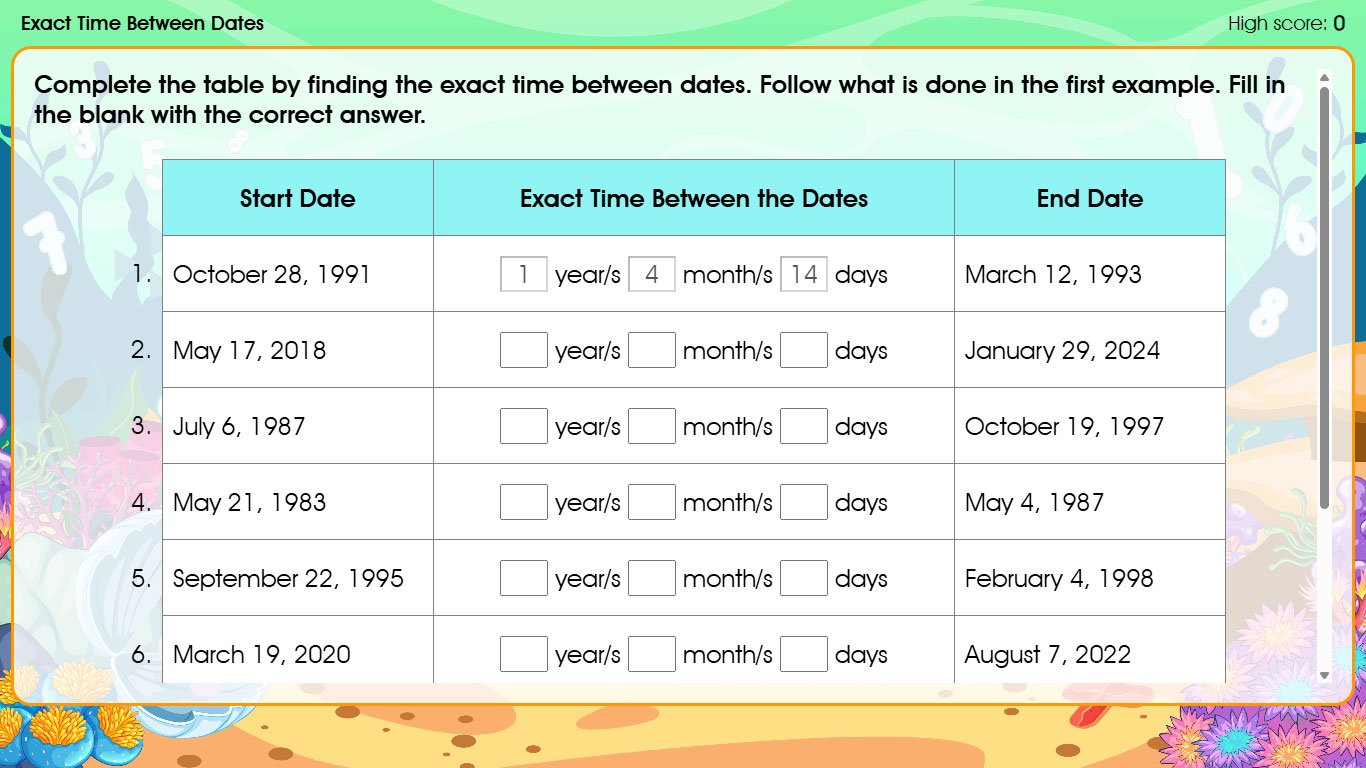This screenshot has height=768, width=1366.
Task: Click the example days box showing 14
Action: (x=803, y=274)
